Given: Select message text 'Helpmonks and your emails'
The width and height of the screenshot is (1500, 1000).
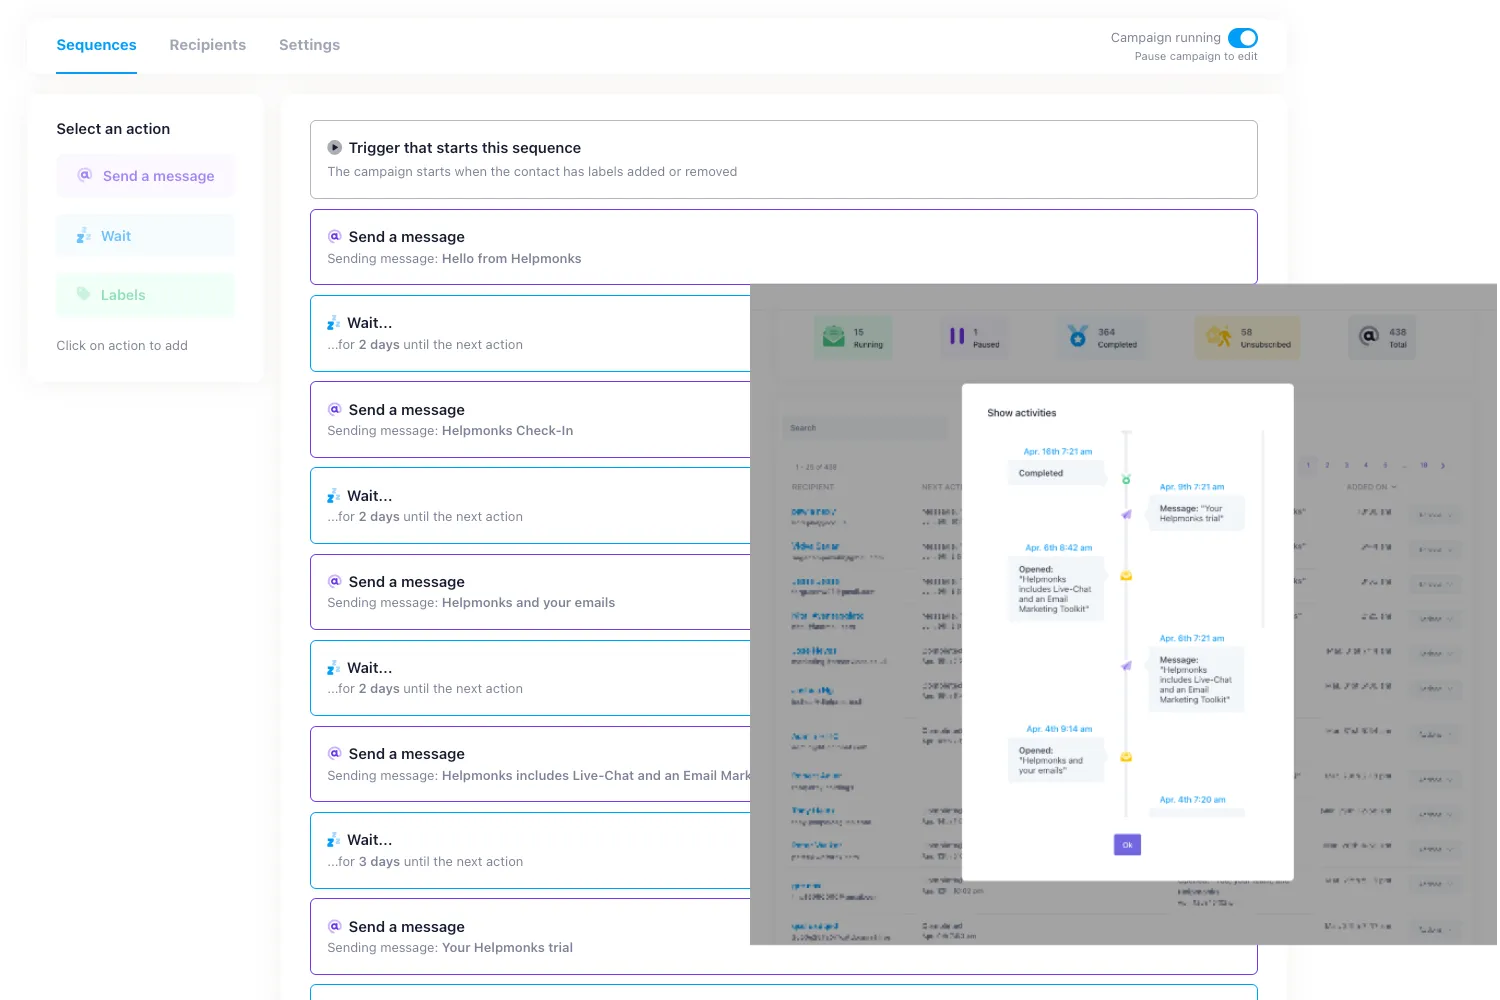Looking at the screenshot, I should coord(528,603).
